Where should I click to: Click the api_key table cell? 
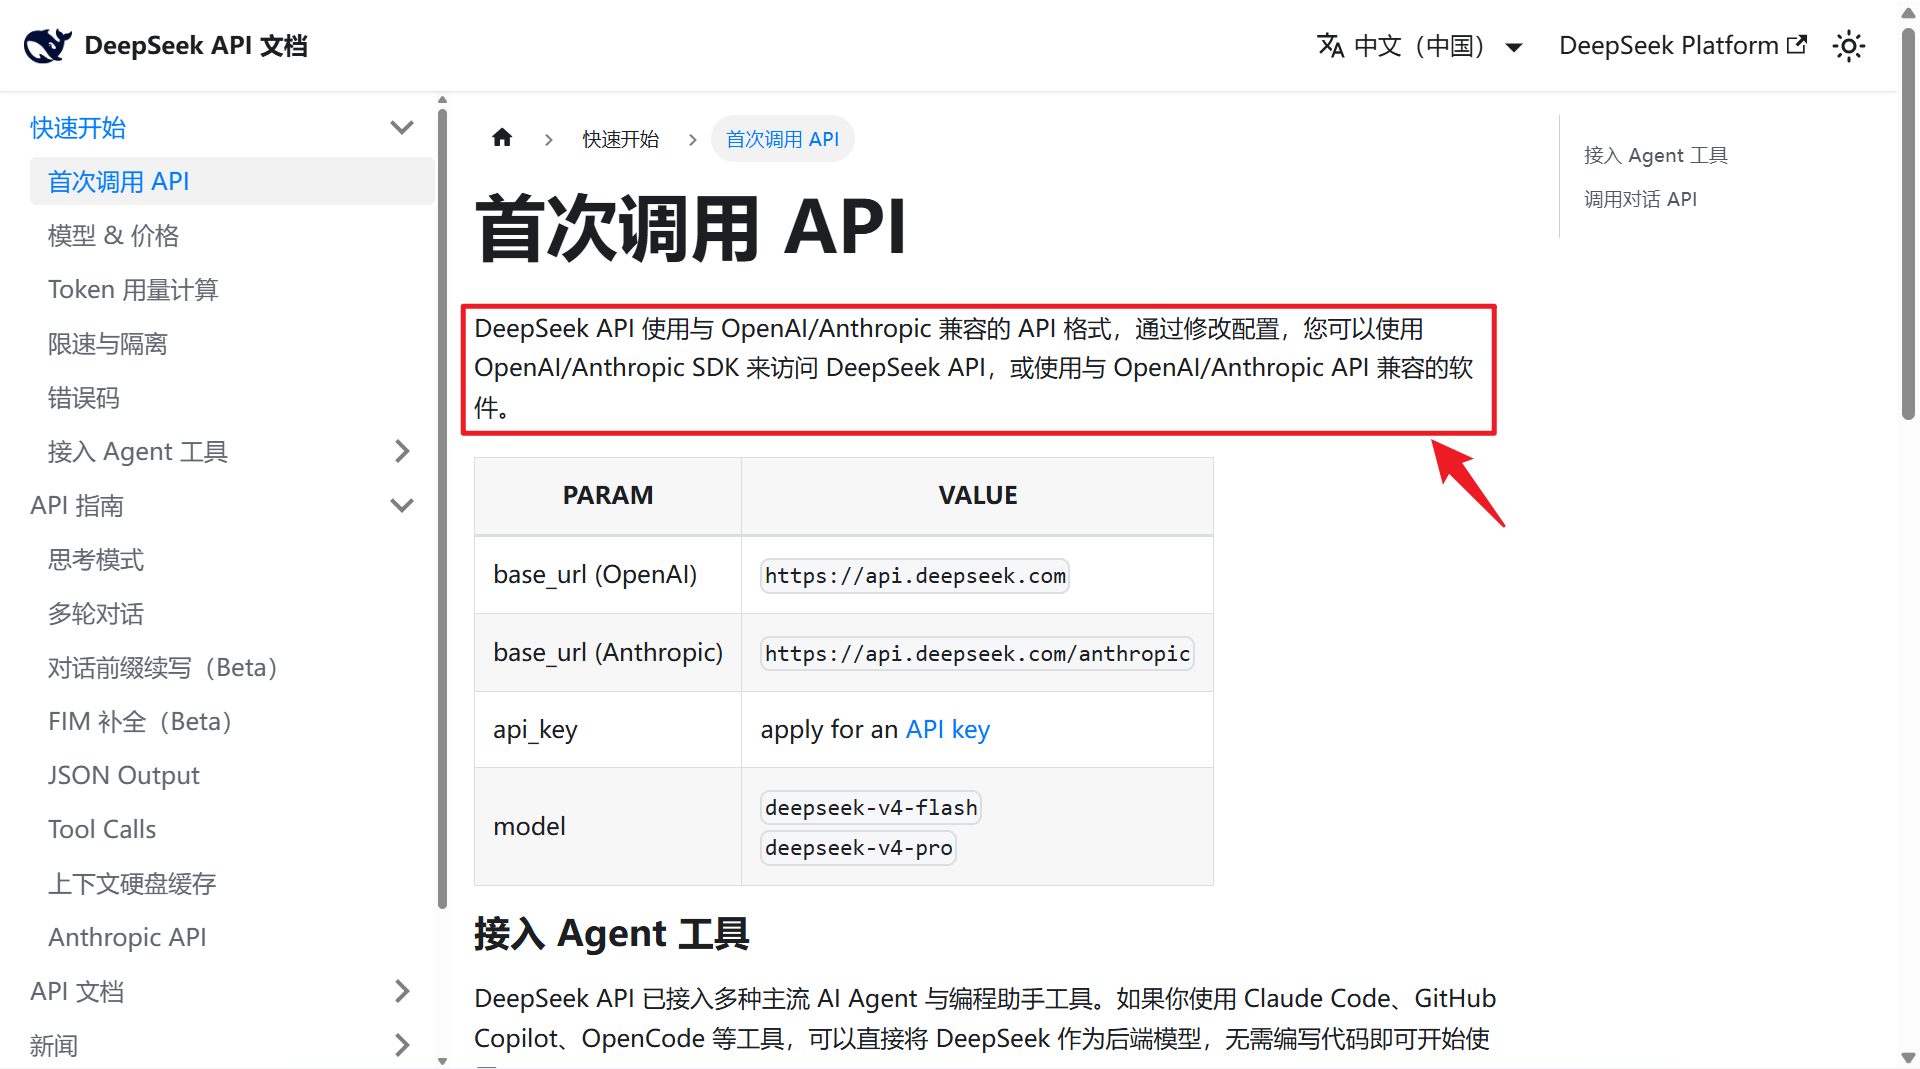click(608, 730)
